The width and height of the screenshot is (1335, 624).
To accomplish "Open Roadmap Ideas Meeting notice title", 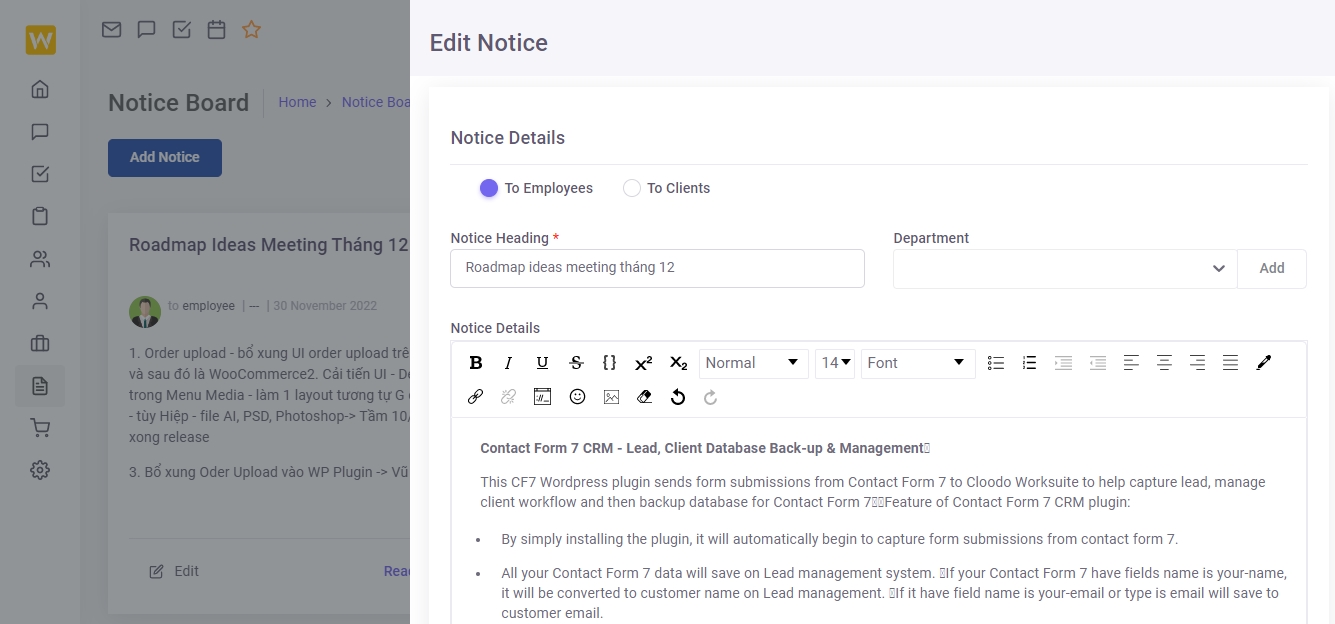I will coord(268,245).
